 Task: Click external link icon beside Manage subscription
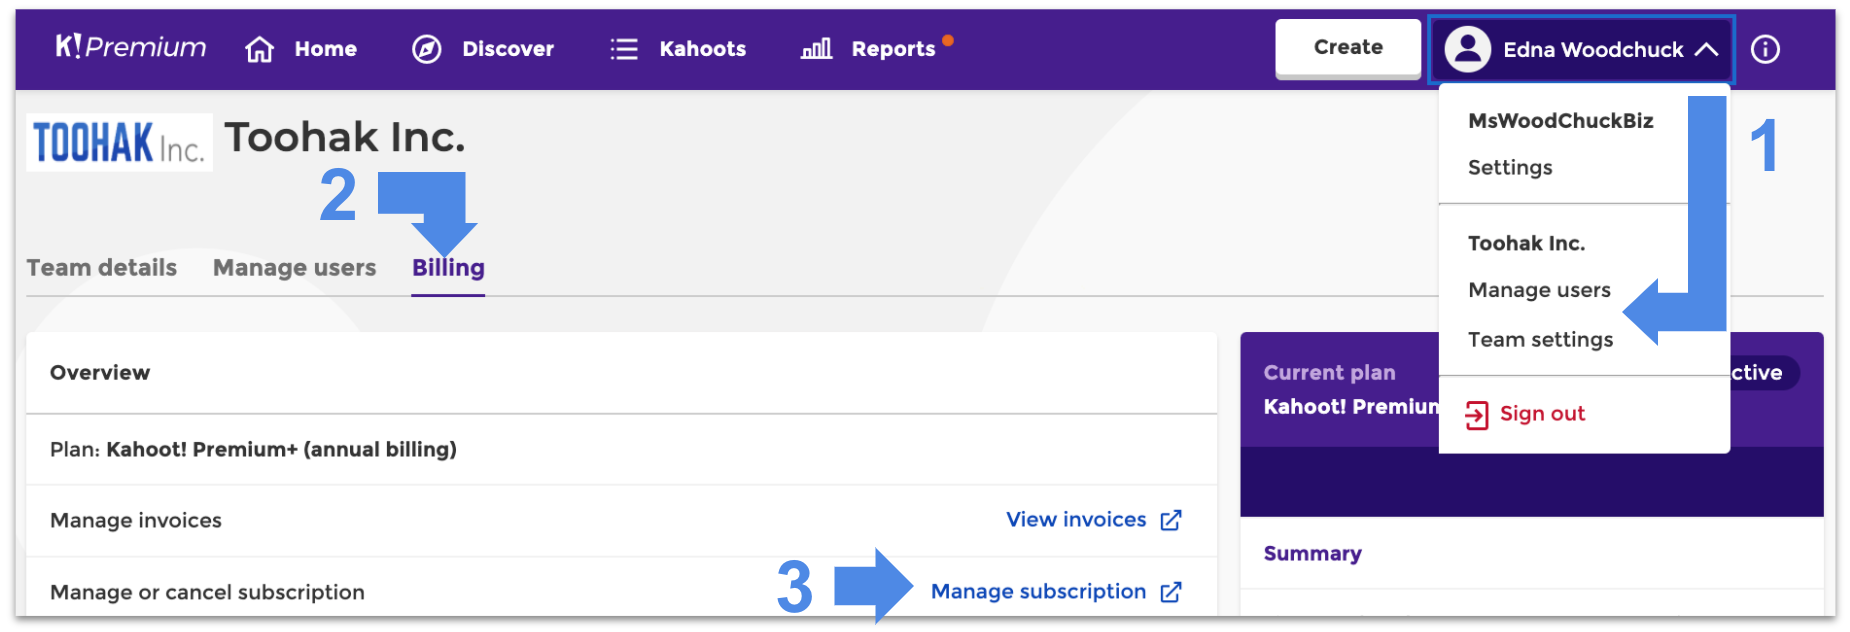(x=1171, y=592)
